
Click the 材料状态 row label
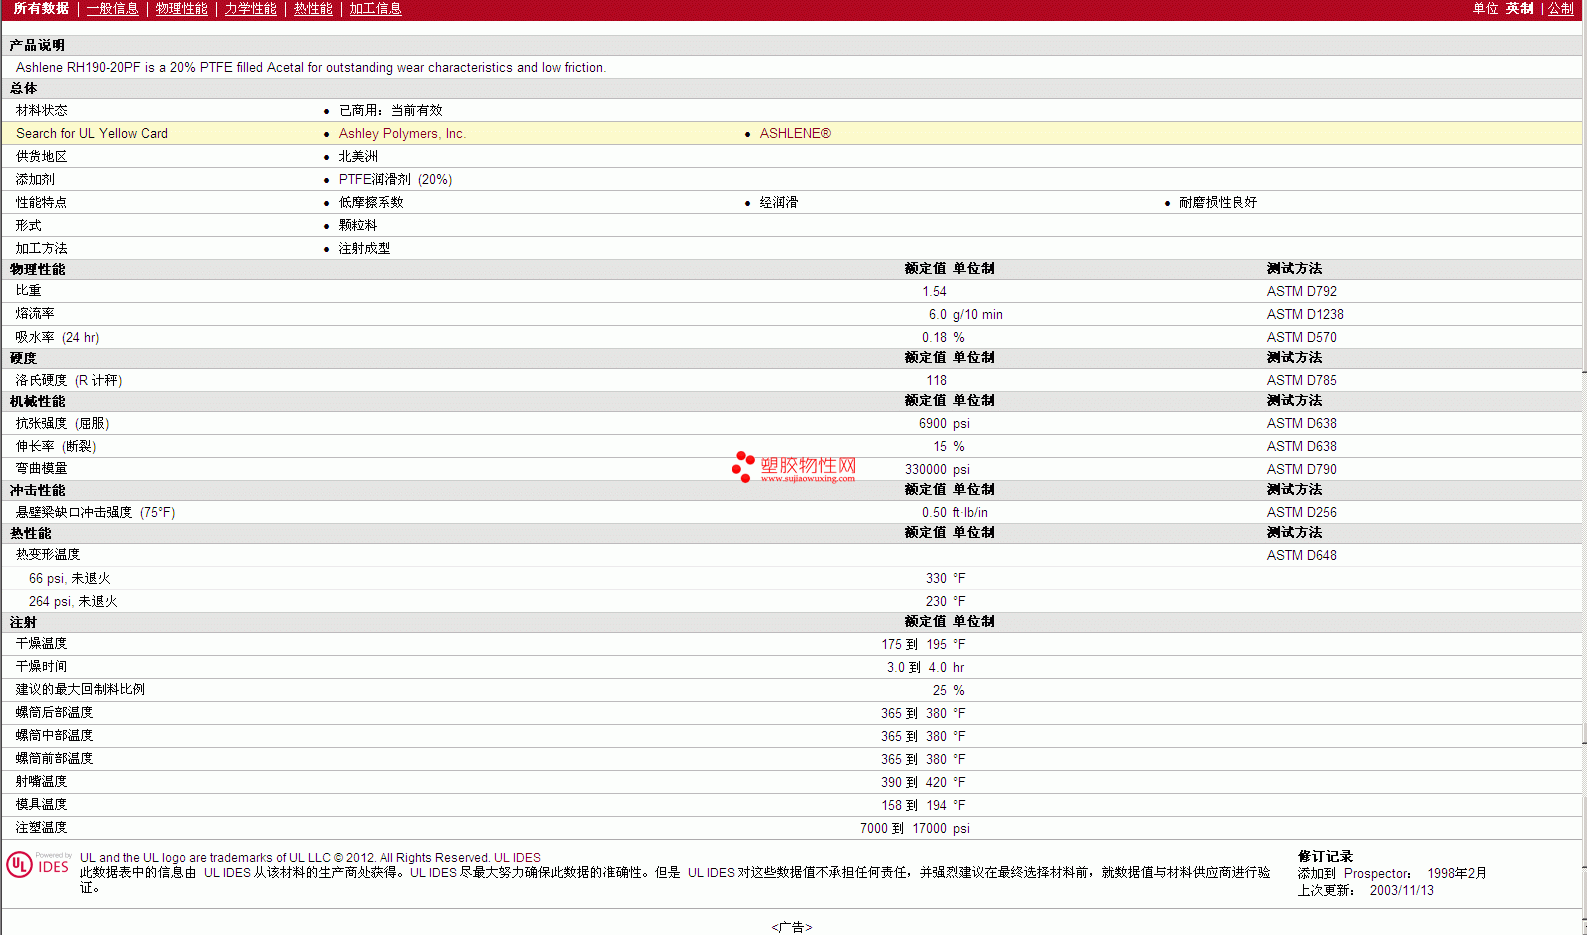click(42, 111)
